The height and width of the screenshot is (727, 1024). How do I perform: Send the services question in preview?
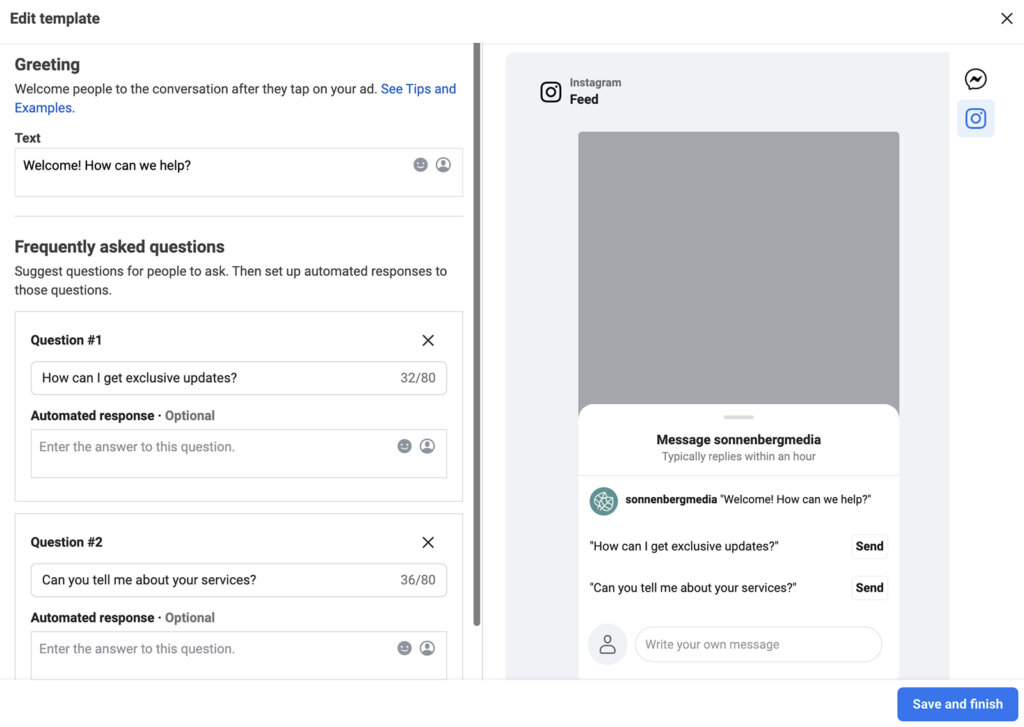pyautogui.click(x=869, y=588)
